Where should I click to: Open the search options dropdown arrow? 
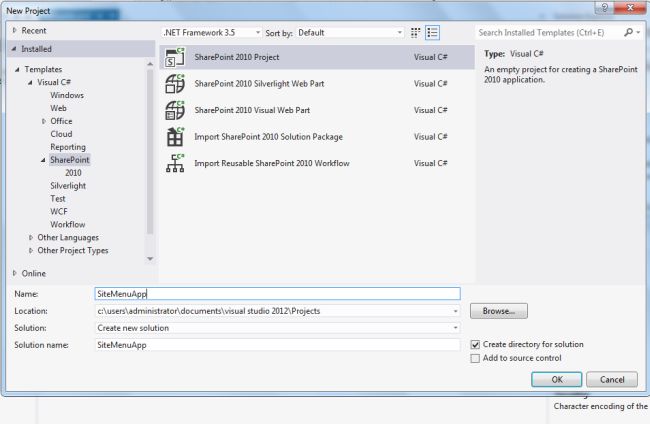point(638,32)
